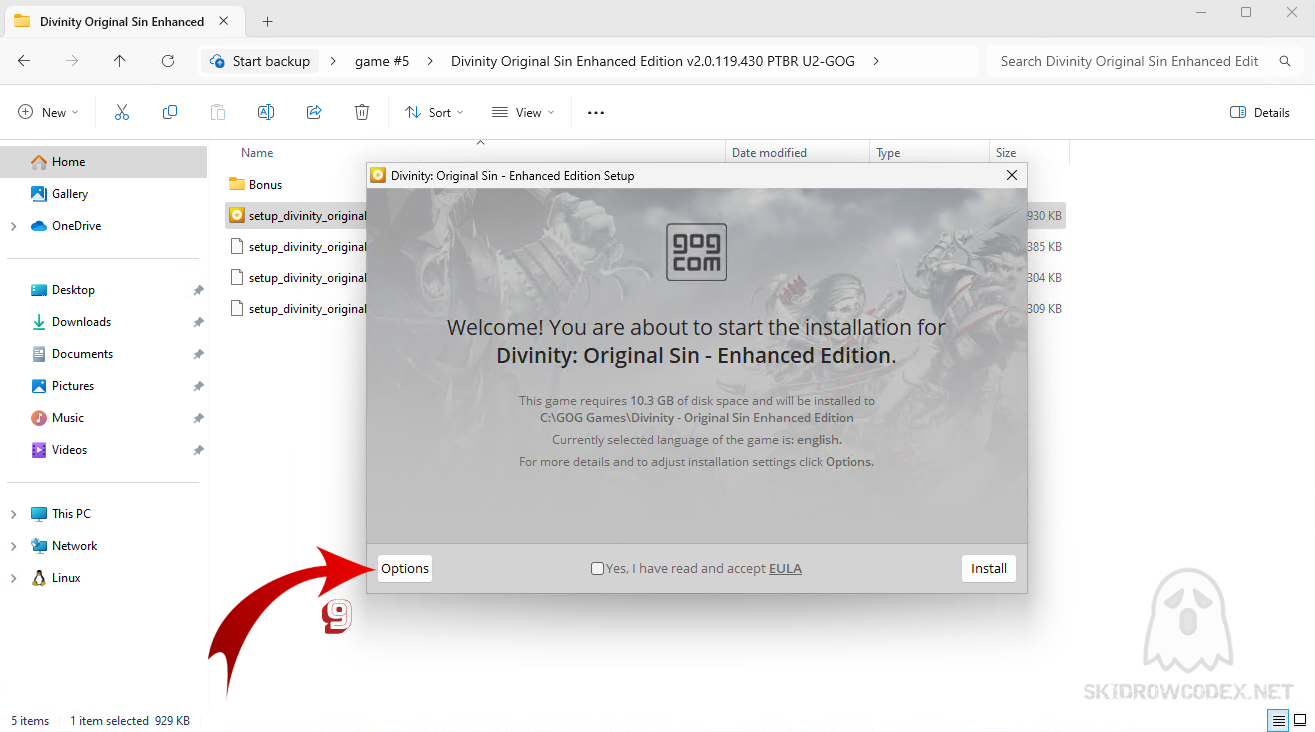The image size is (1315, 732).
Task: Go up one folder level
Action: [120, 61]
